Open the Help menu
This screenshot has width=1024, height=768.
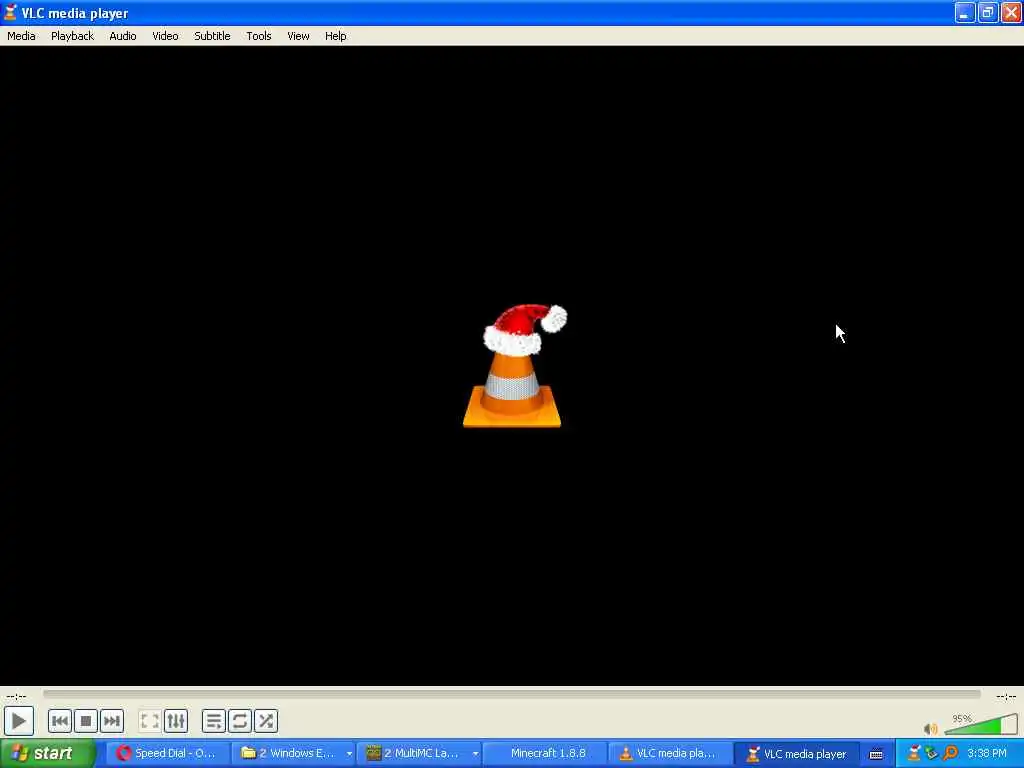336,36
